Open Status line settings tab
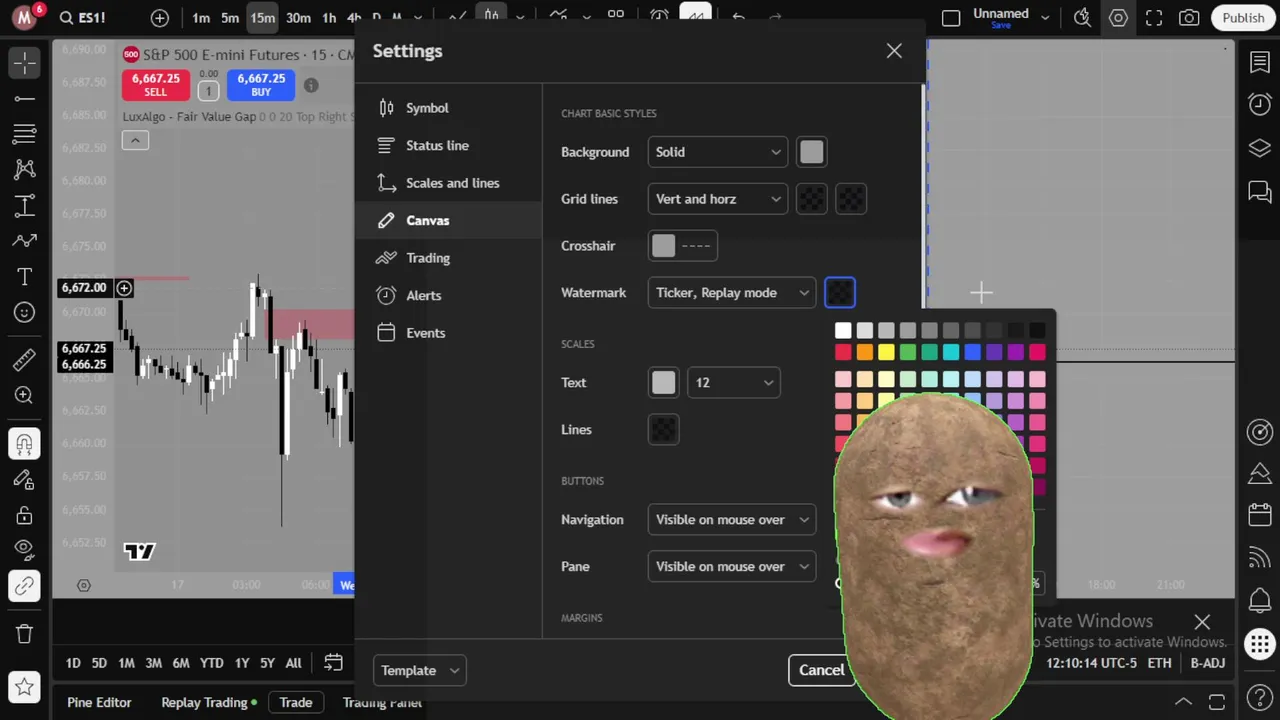Image resolution: width=1280 pixels, height=720 pixels. [448, 145]
